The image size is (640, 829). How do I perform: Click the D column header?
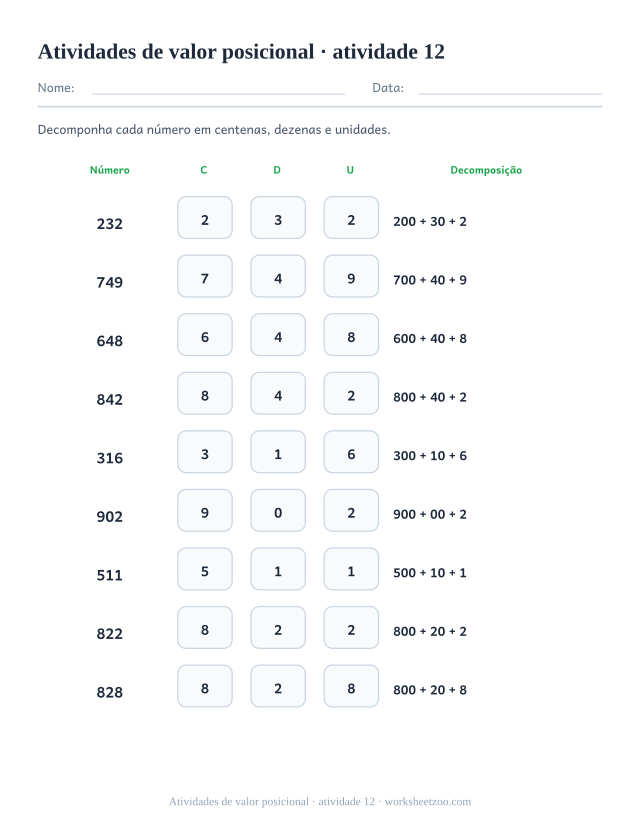[x=277, y=170]
